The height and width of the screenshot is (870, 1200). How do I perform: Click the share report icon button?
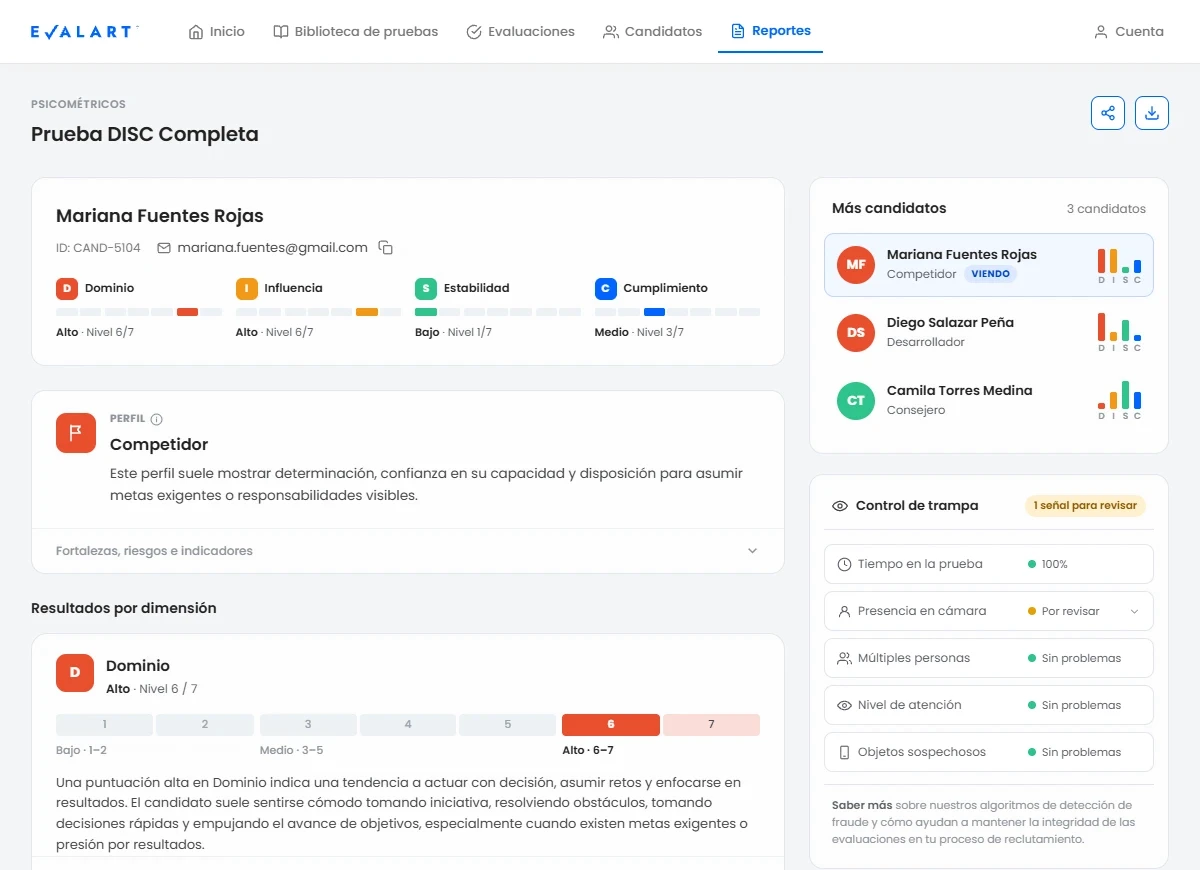click(1108, 113)
